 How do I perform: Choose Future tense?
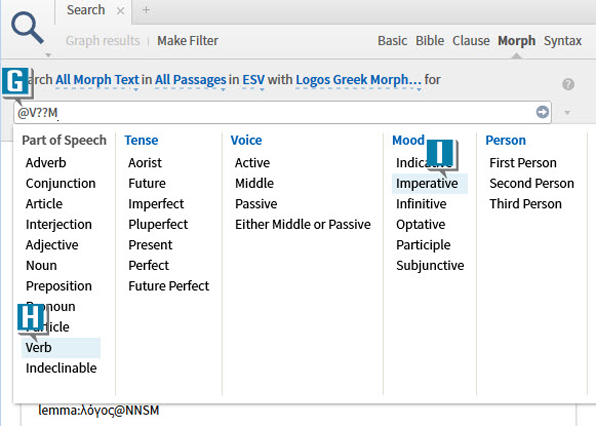(x=147, y=184)
